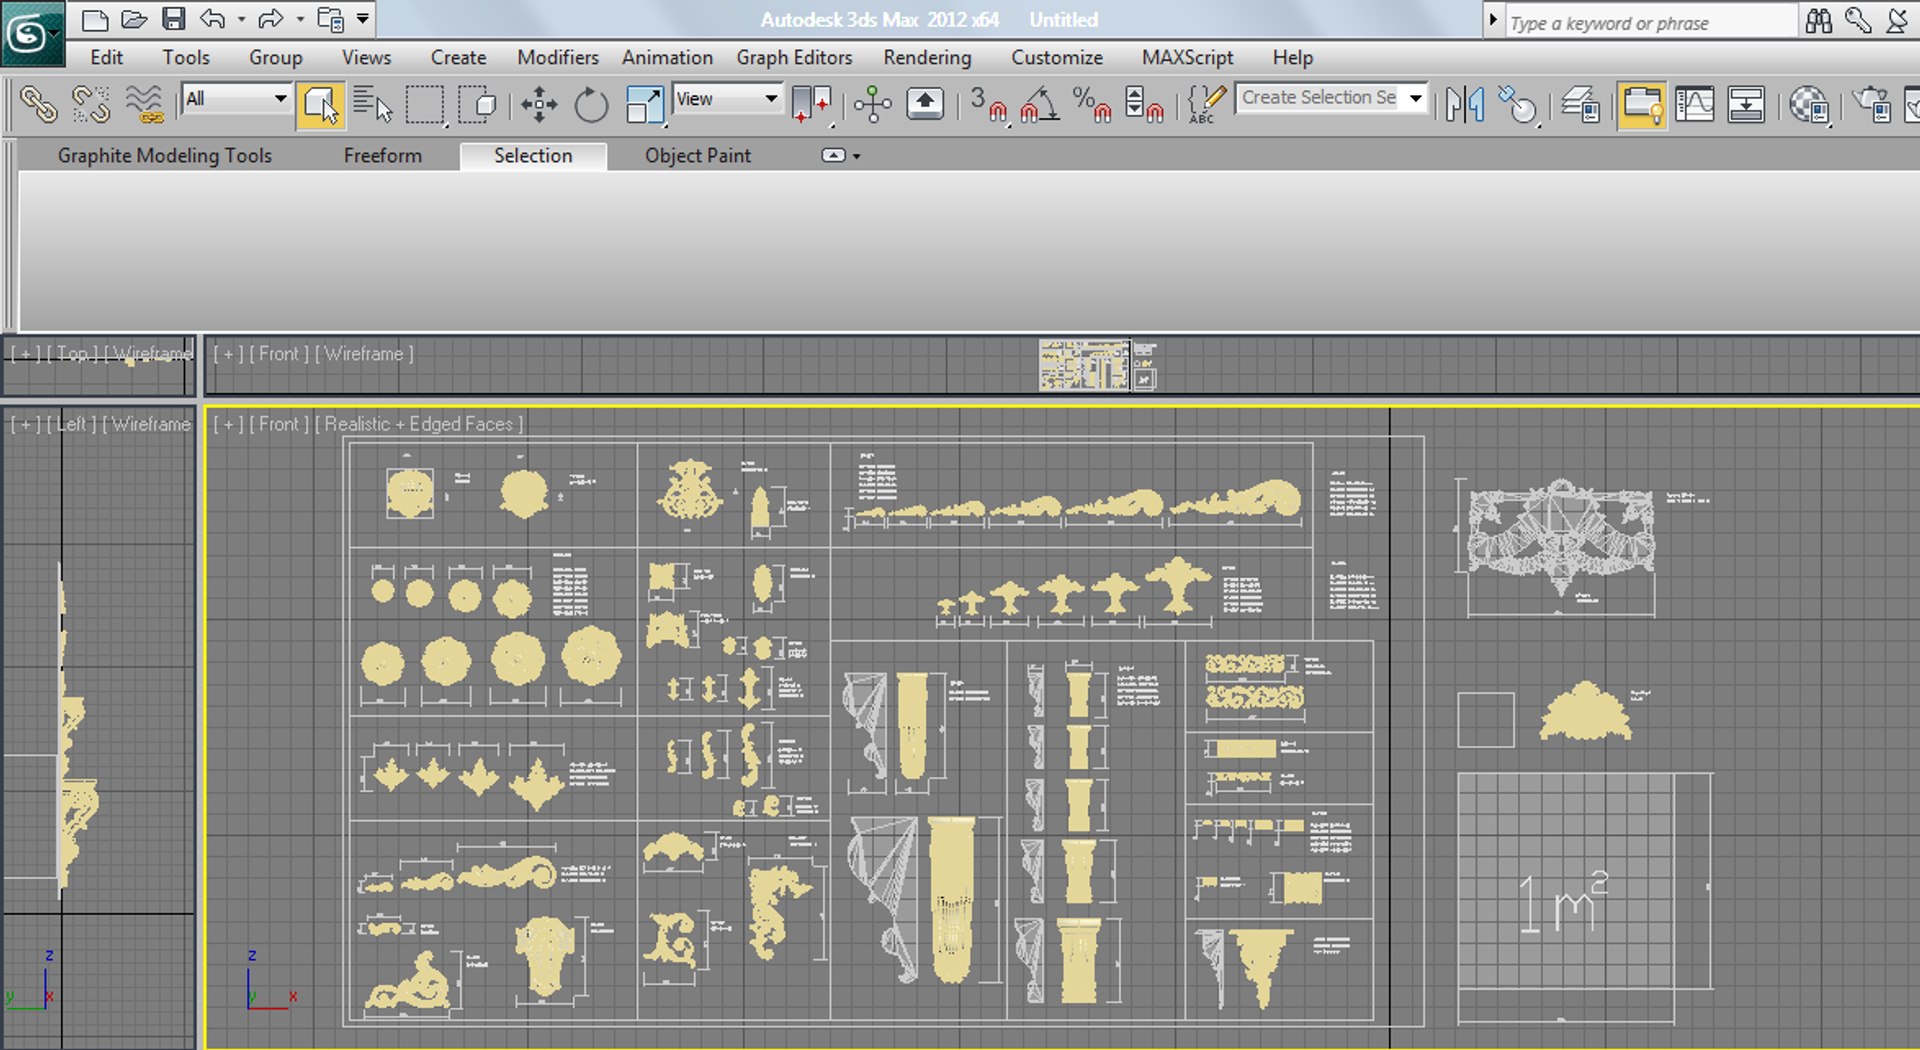Viewport: 1920px width, 1050px height.
Task: Open the Rendering menu
Action: tap(927, 57)
